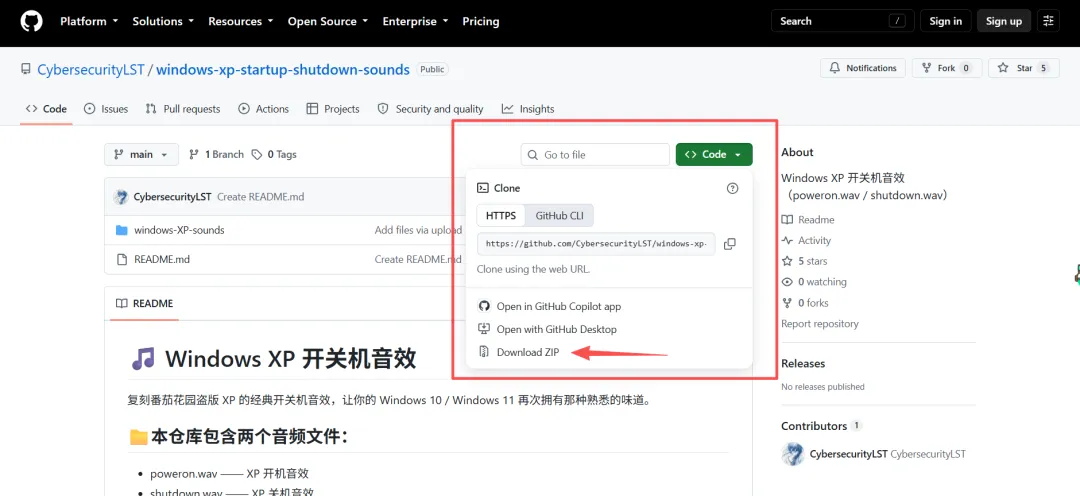Open the Pull requests tab

tap(183, 109)
